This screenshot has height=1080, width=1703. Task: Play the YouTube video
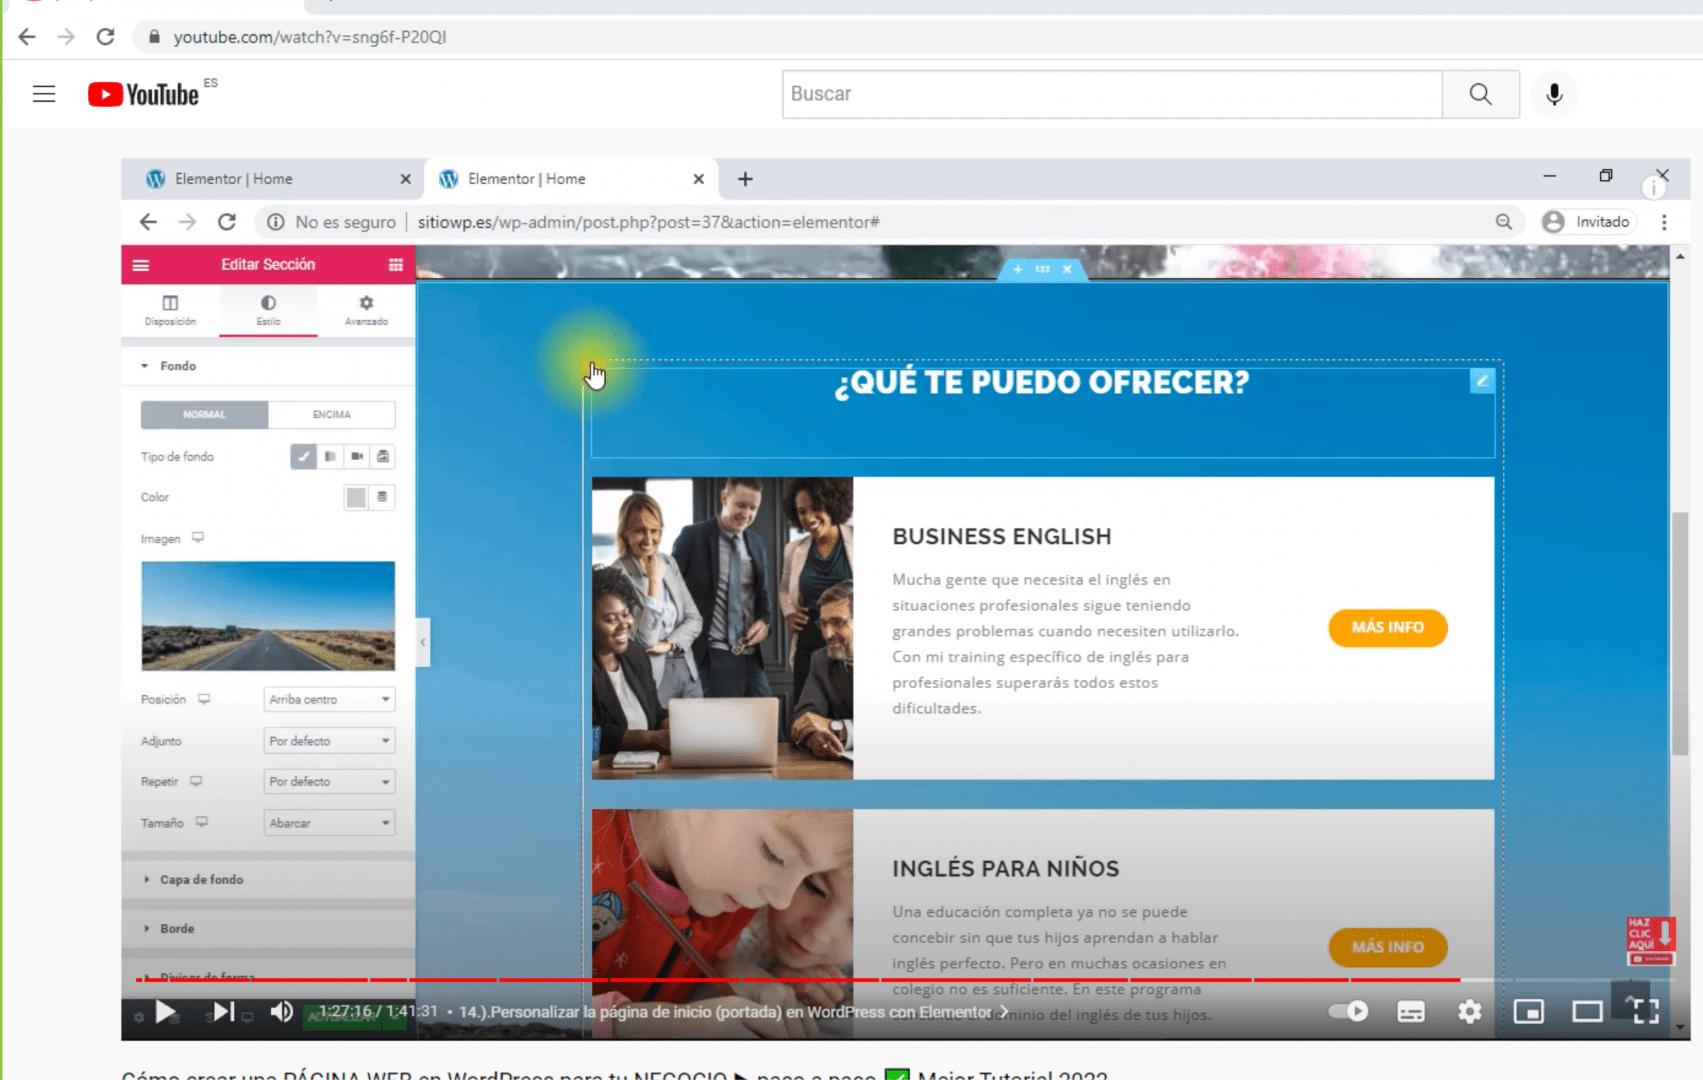pyautogui.click(x=166, y=1012)
